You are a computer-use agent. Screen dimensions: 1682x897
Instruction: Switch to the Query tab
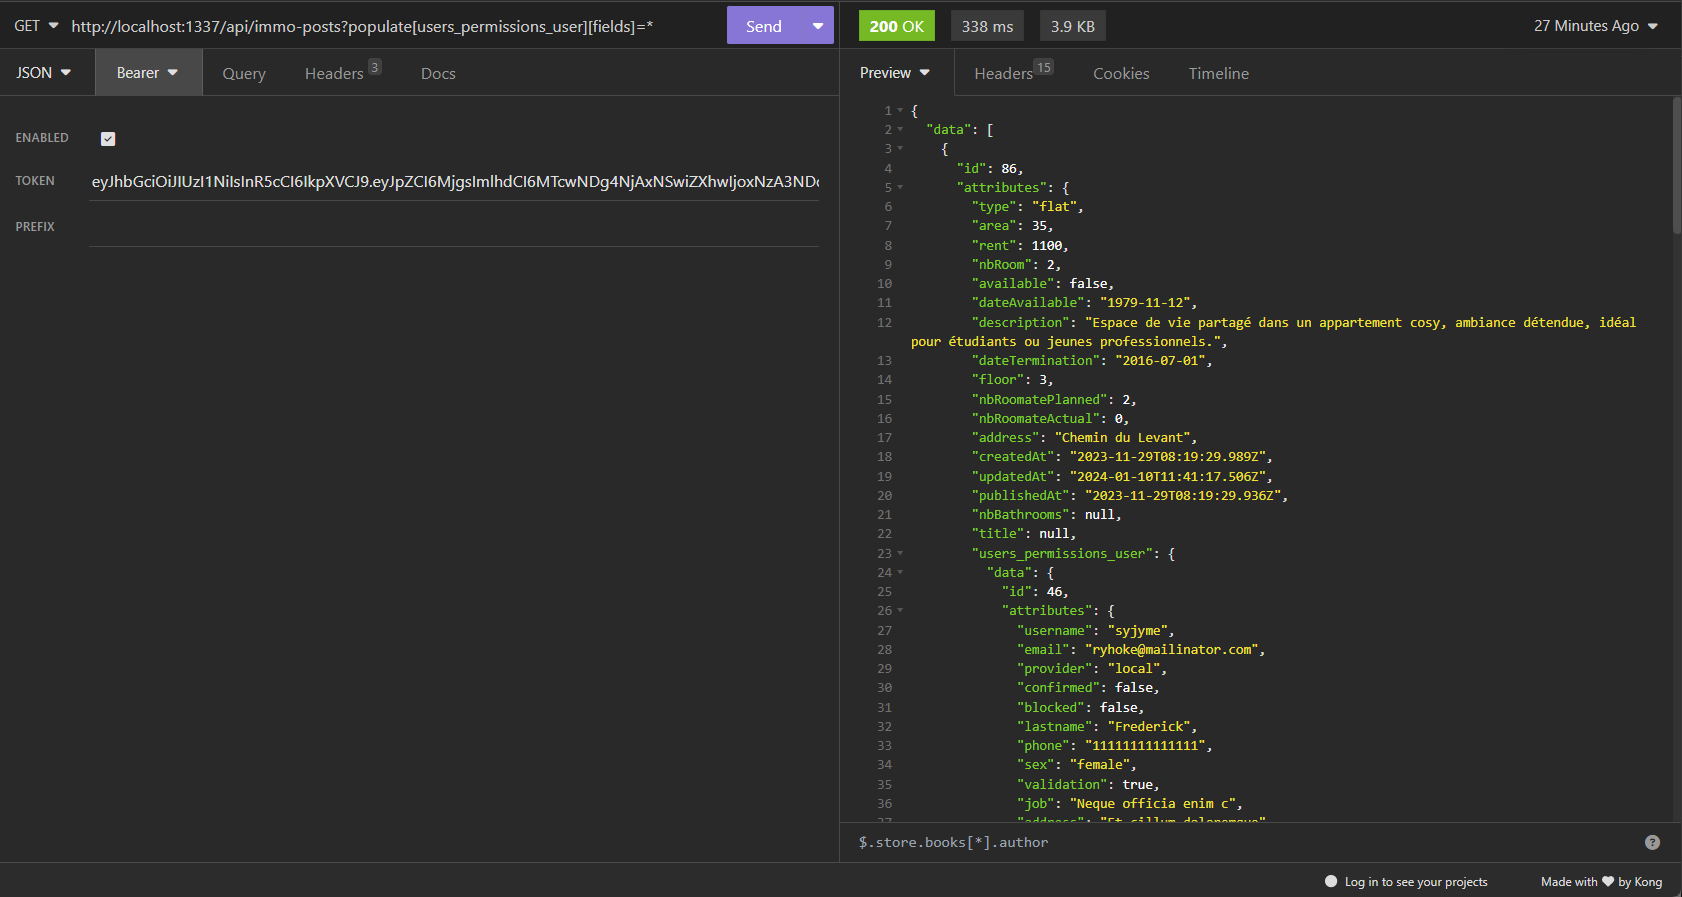(244, 74)
